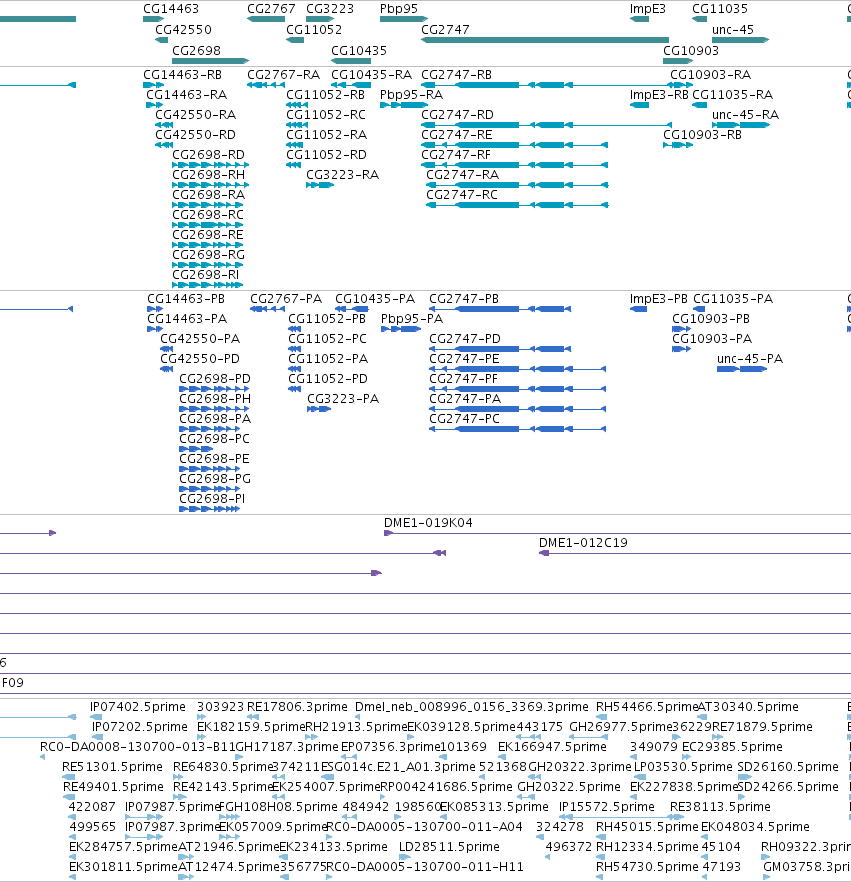This screenshot has width=851, height=882.
Task: Click transcript CG10903-RB
Action: (x=702, y=135)
